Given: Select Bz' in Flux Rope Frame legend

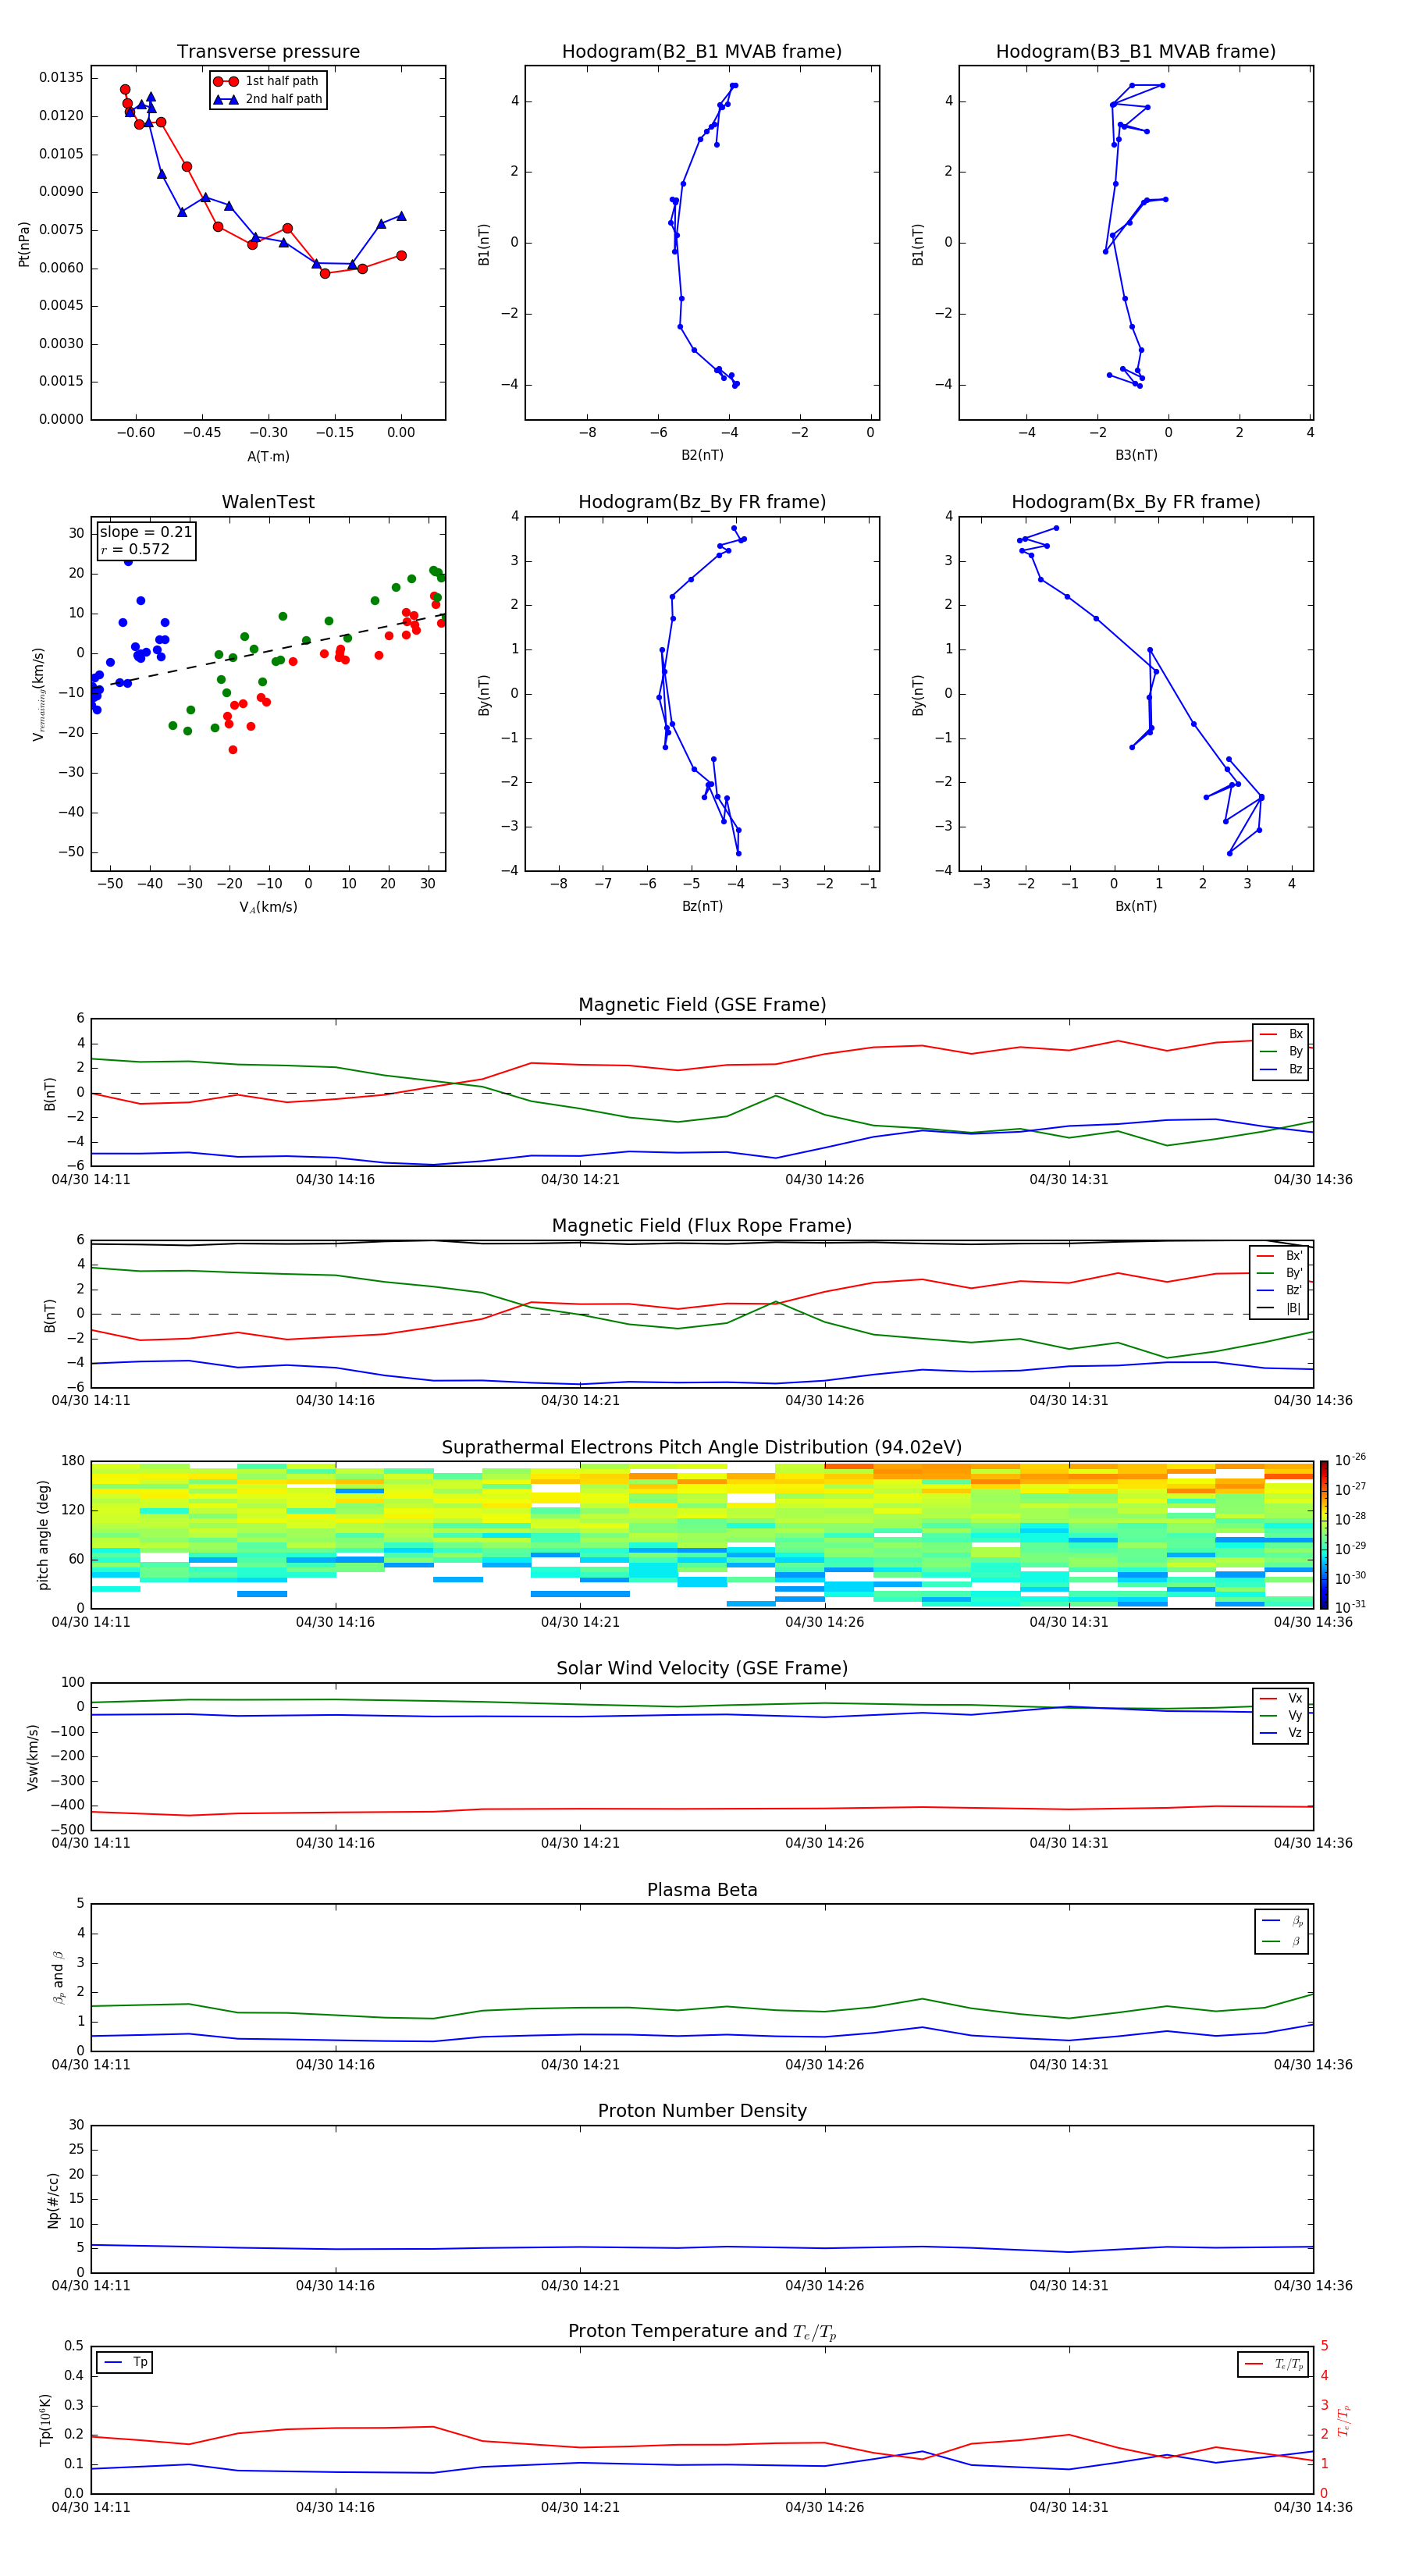Looking at the screenshot, I should click(x=1280, y=1290).
